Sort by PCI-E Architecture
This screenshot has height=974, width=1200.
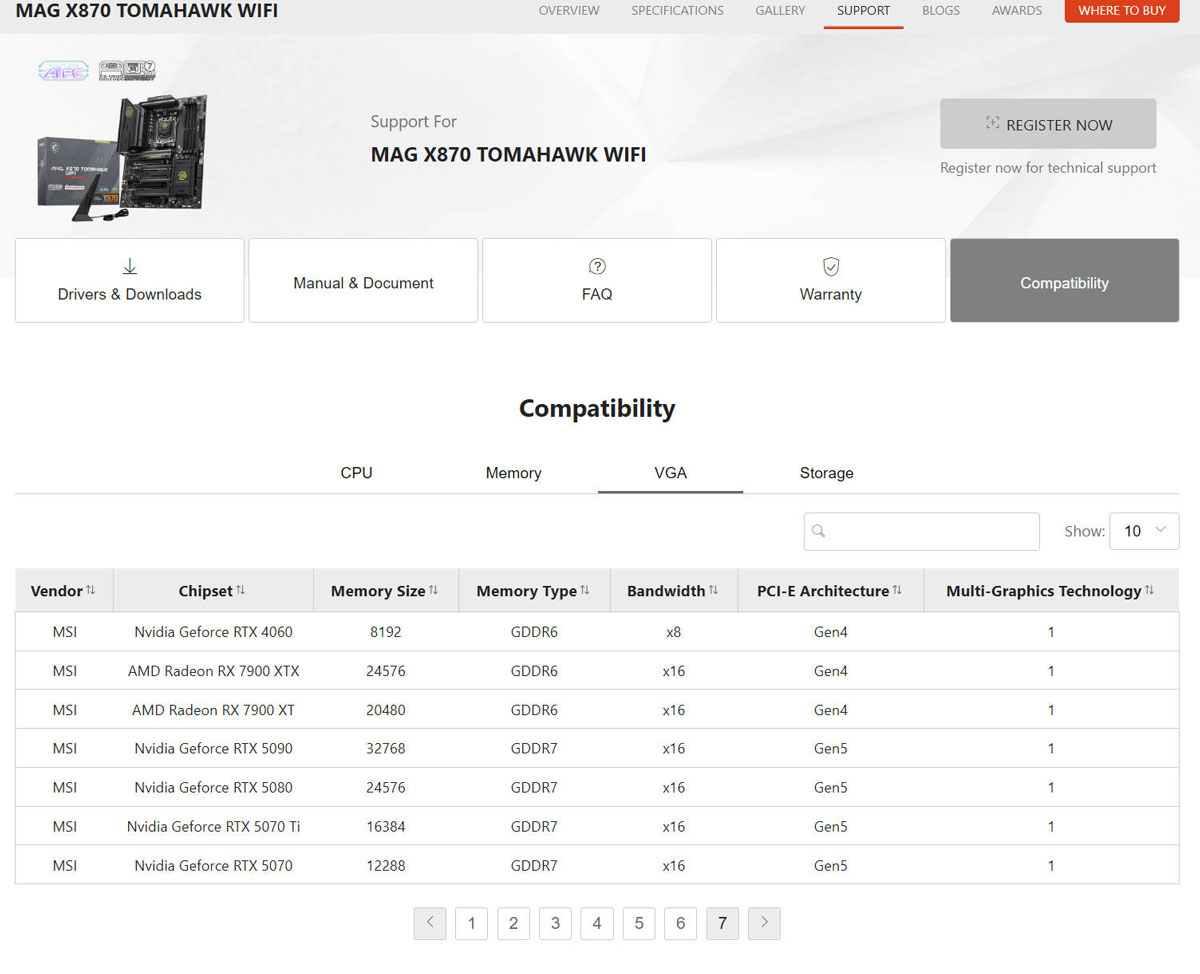tap(898, 590)
